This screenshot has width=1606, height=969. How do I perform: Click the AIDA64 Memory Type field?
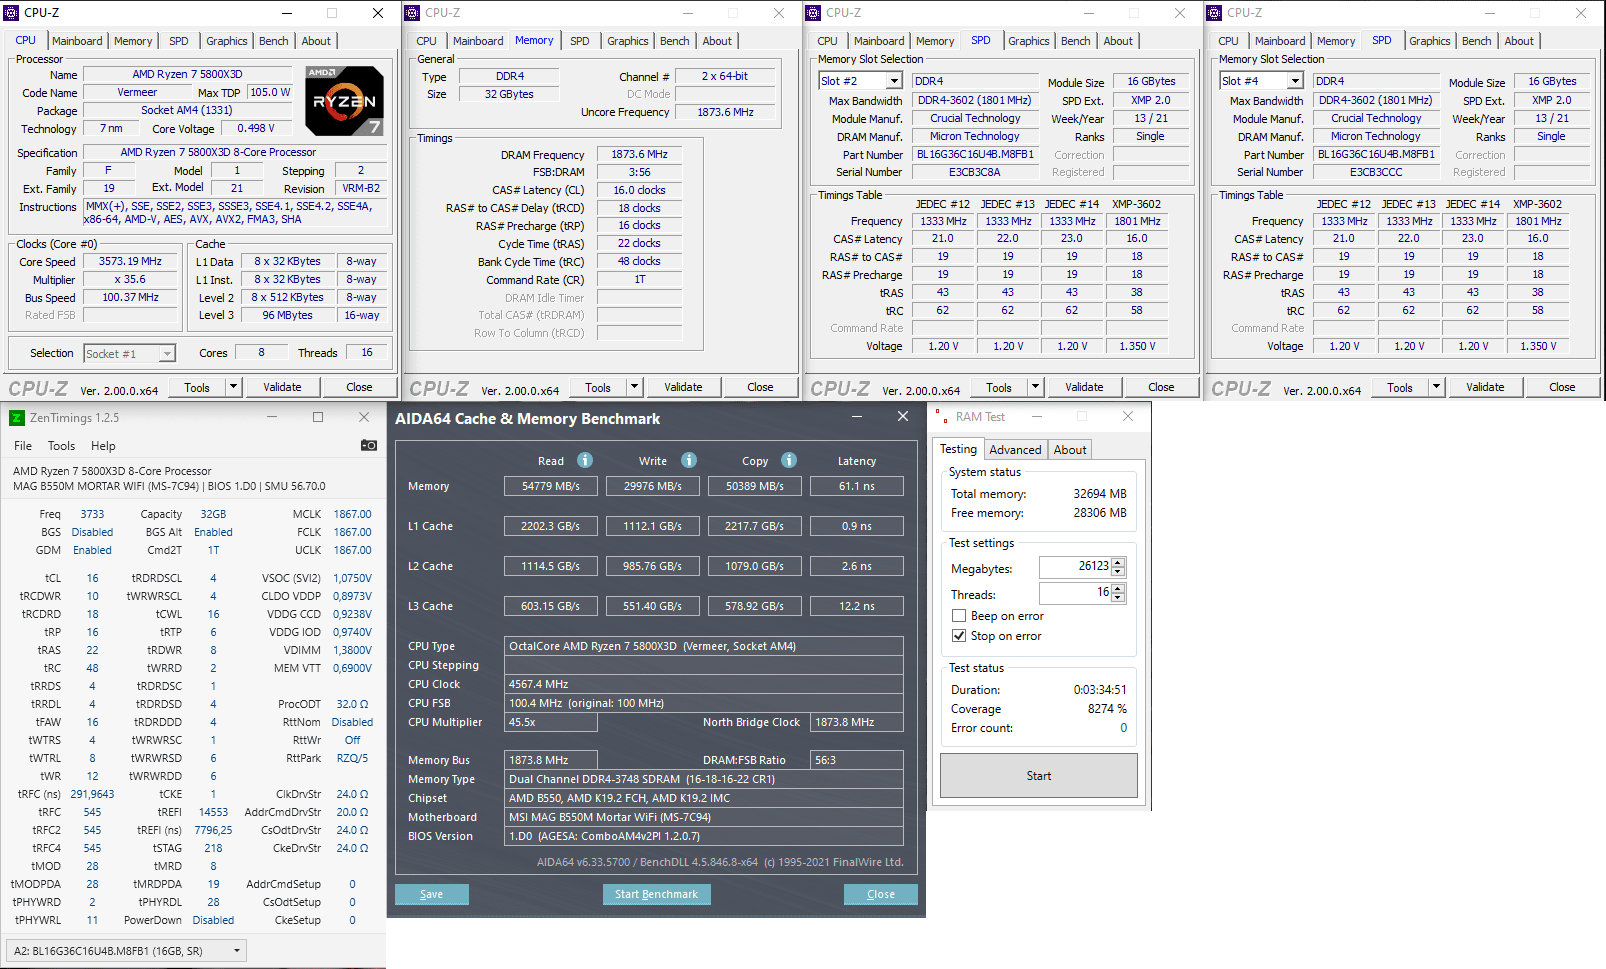(x=704, y=779)
